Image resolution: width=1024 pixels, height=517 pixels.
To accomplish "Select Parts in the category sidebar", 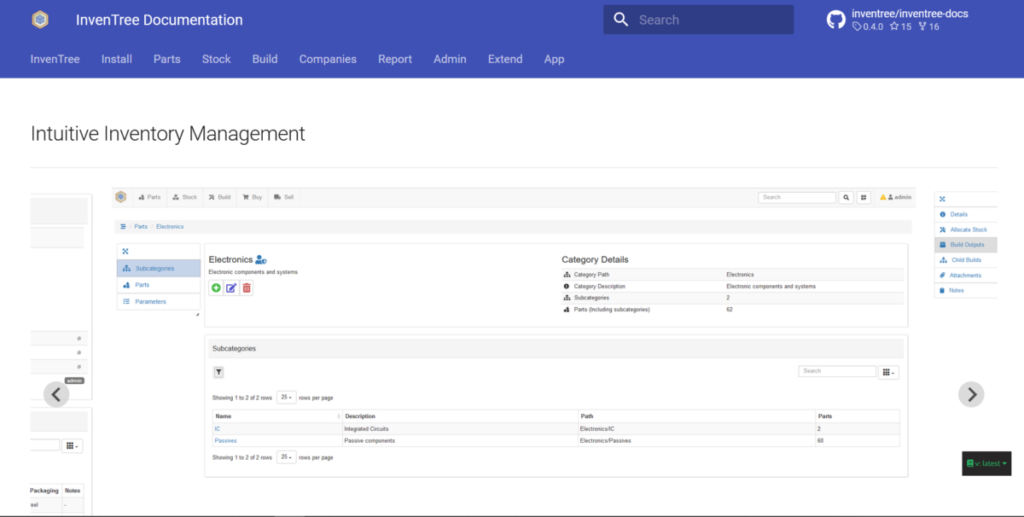I will pos(159,285).
